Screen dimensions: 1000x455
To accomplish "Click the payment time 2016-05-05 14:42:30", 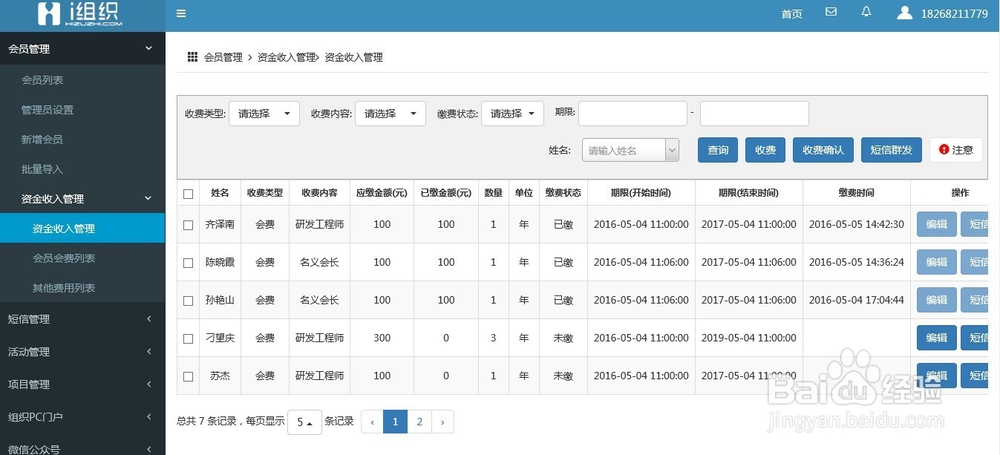I will pyautogui.click(x=857, y=225).
